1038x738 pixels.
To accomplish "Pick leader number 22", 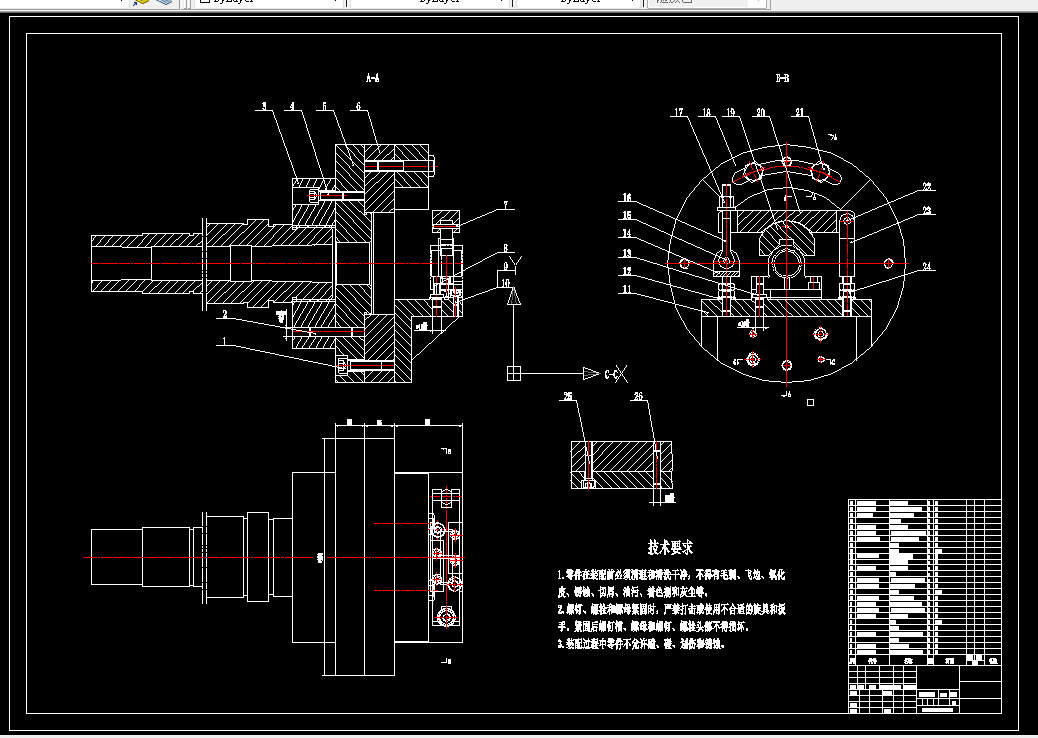I will click(x=927, y=187).
